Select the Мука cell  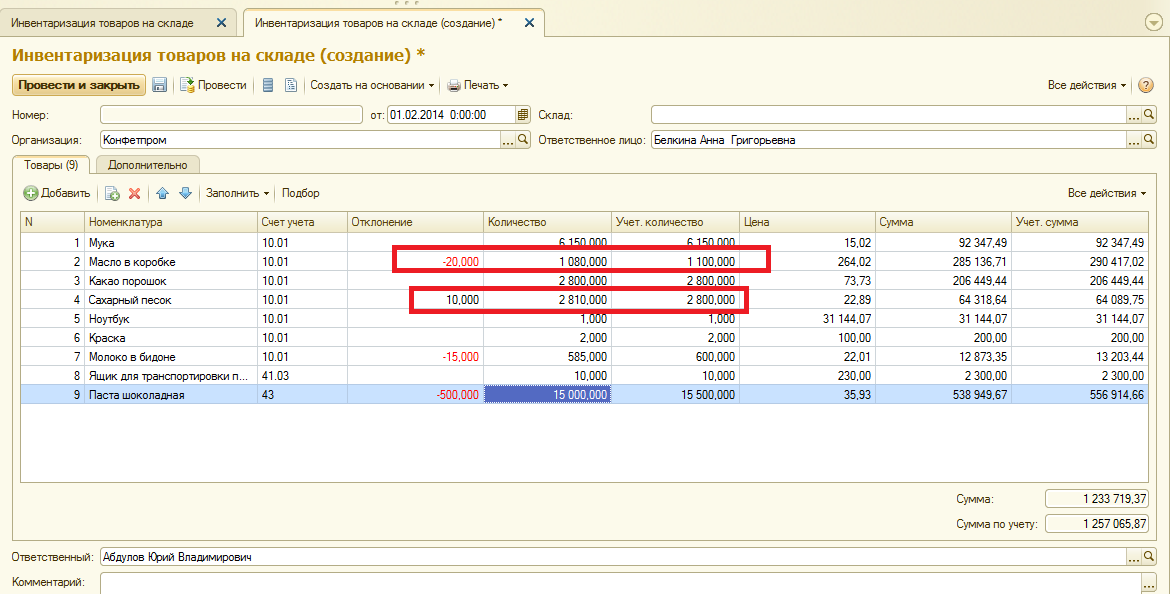(171, 243)
